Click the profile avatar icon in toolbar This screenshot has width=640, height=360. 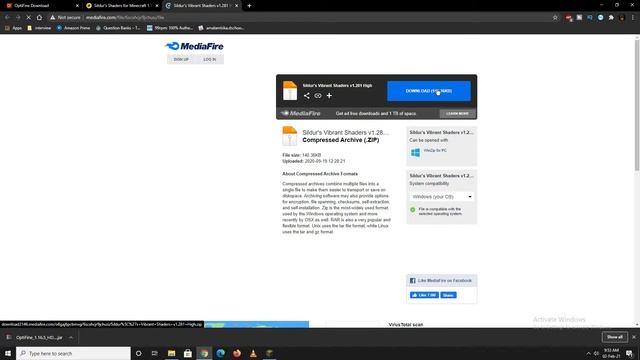click(622, 18)
